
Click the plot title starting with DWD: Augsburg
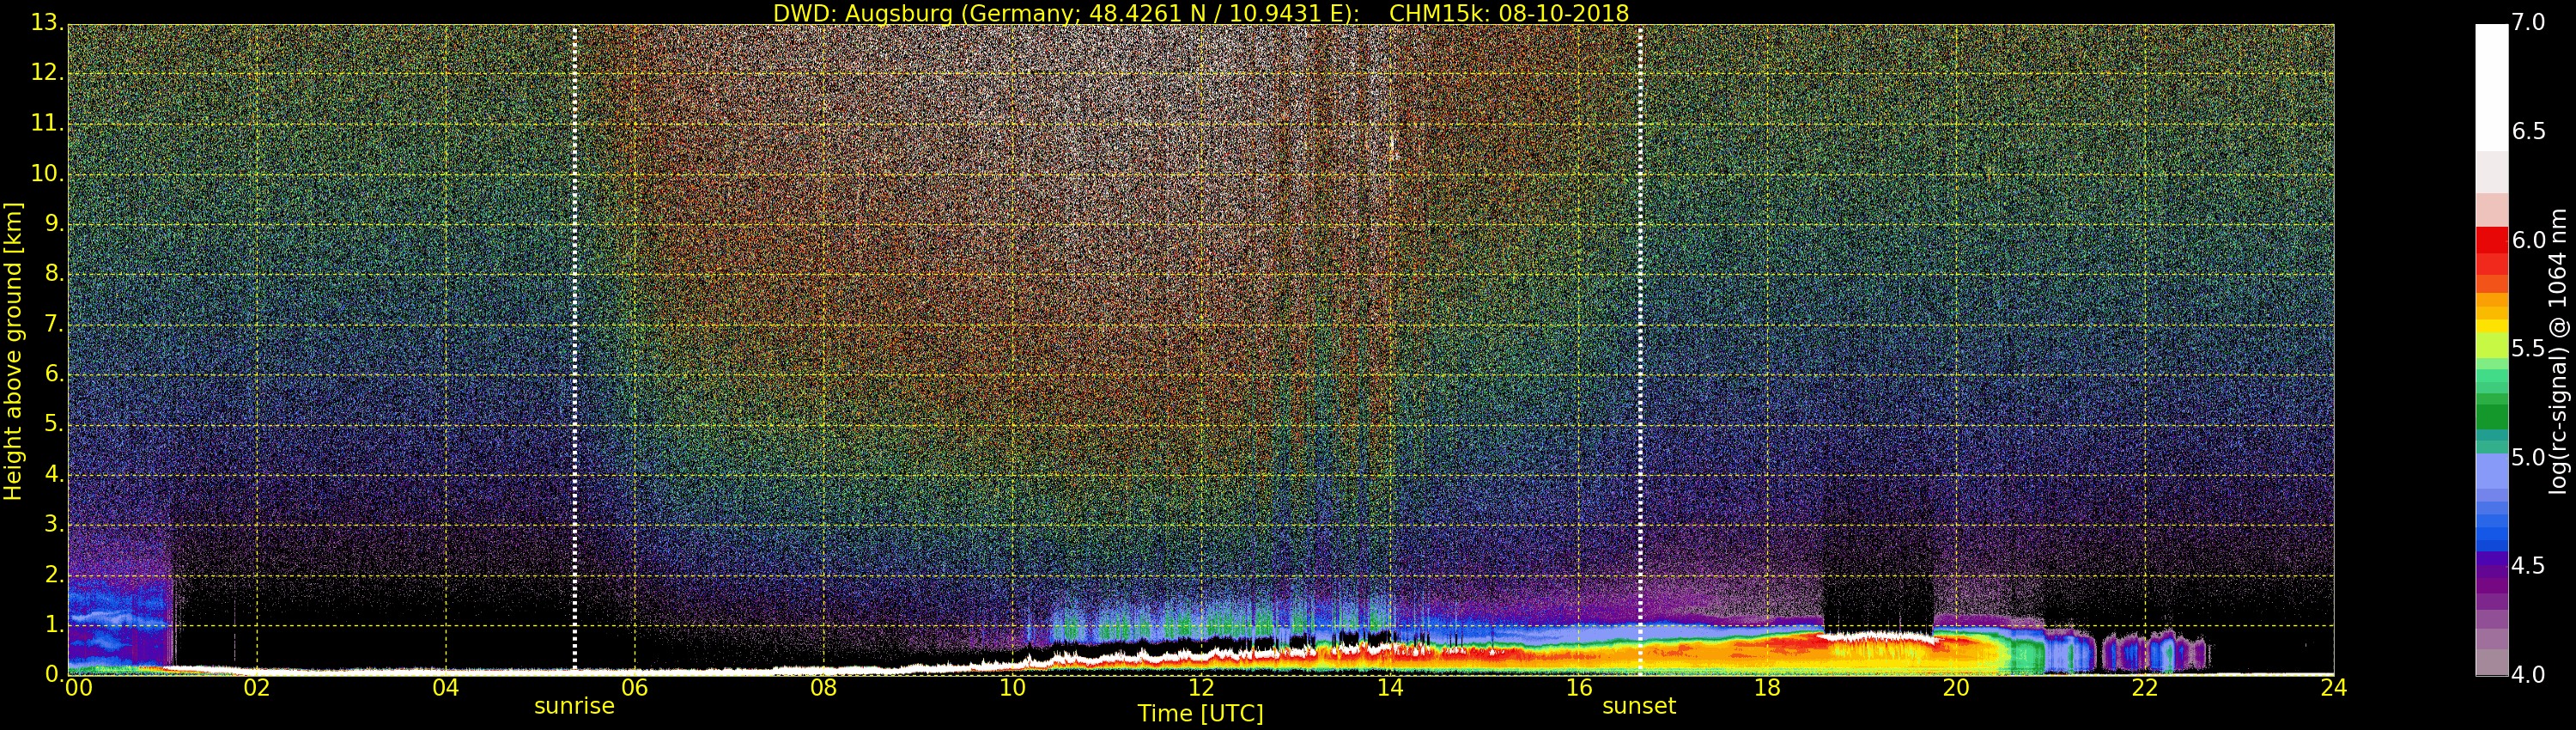pos(1200,13)
